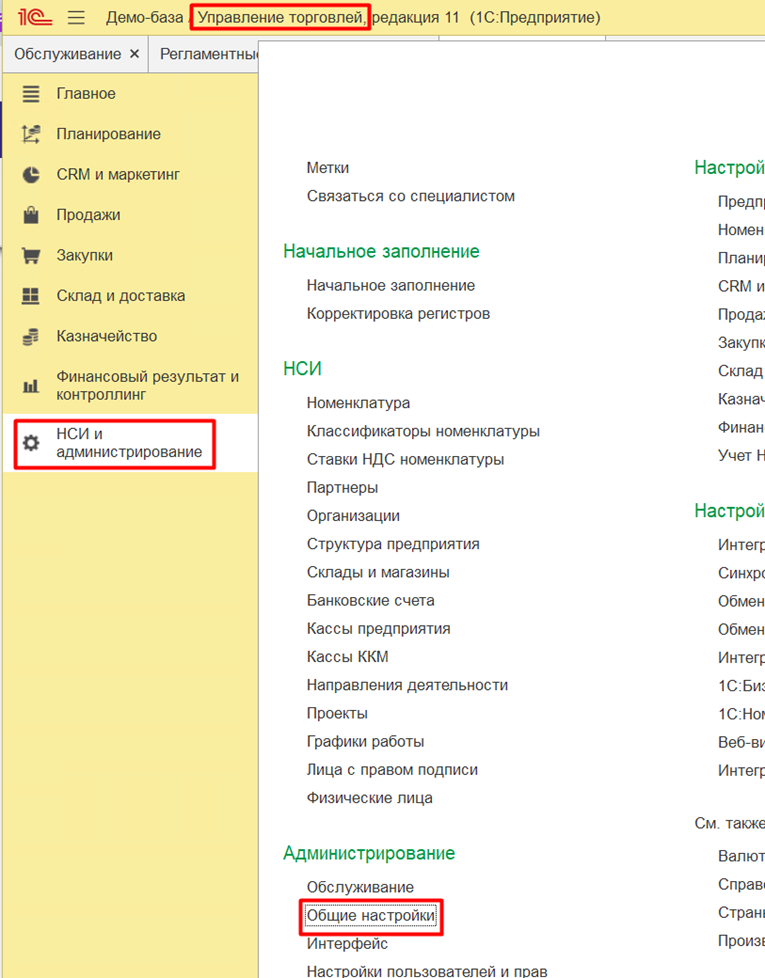765x978 pixels.
Task: Select НСИ и администрирование section
Action: pyautogui.click(x=129, y=443)
